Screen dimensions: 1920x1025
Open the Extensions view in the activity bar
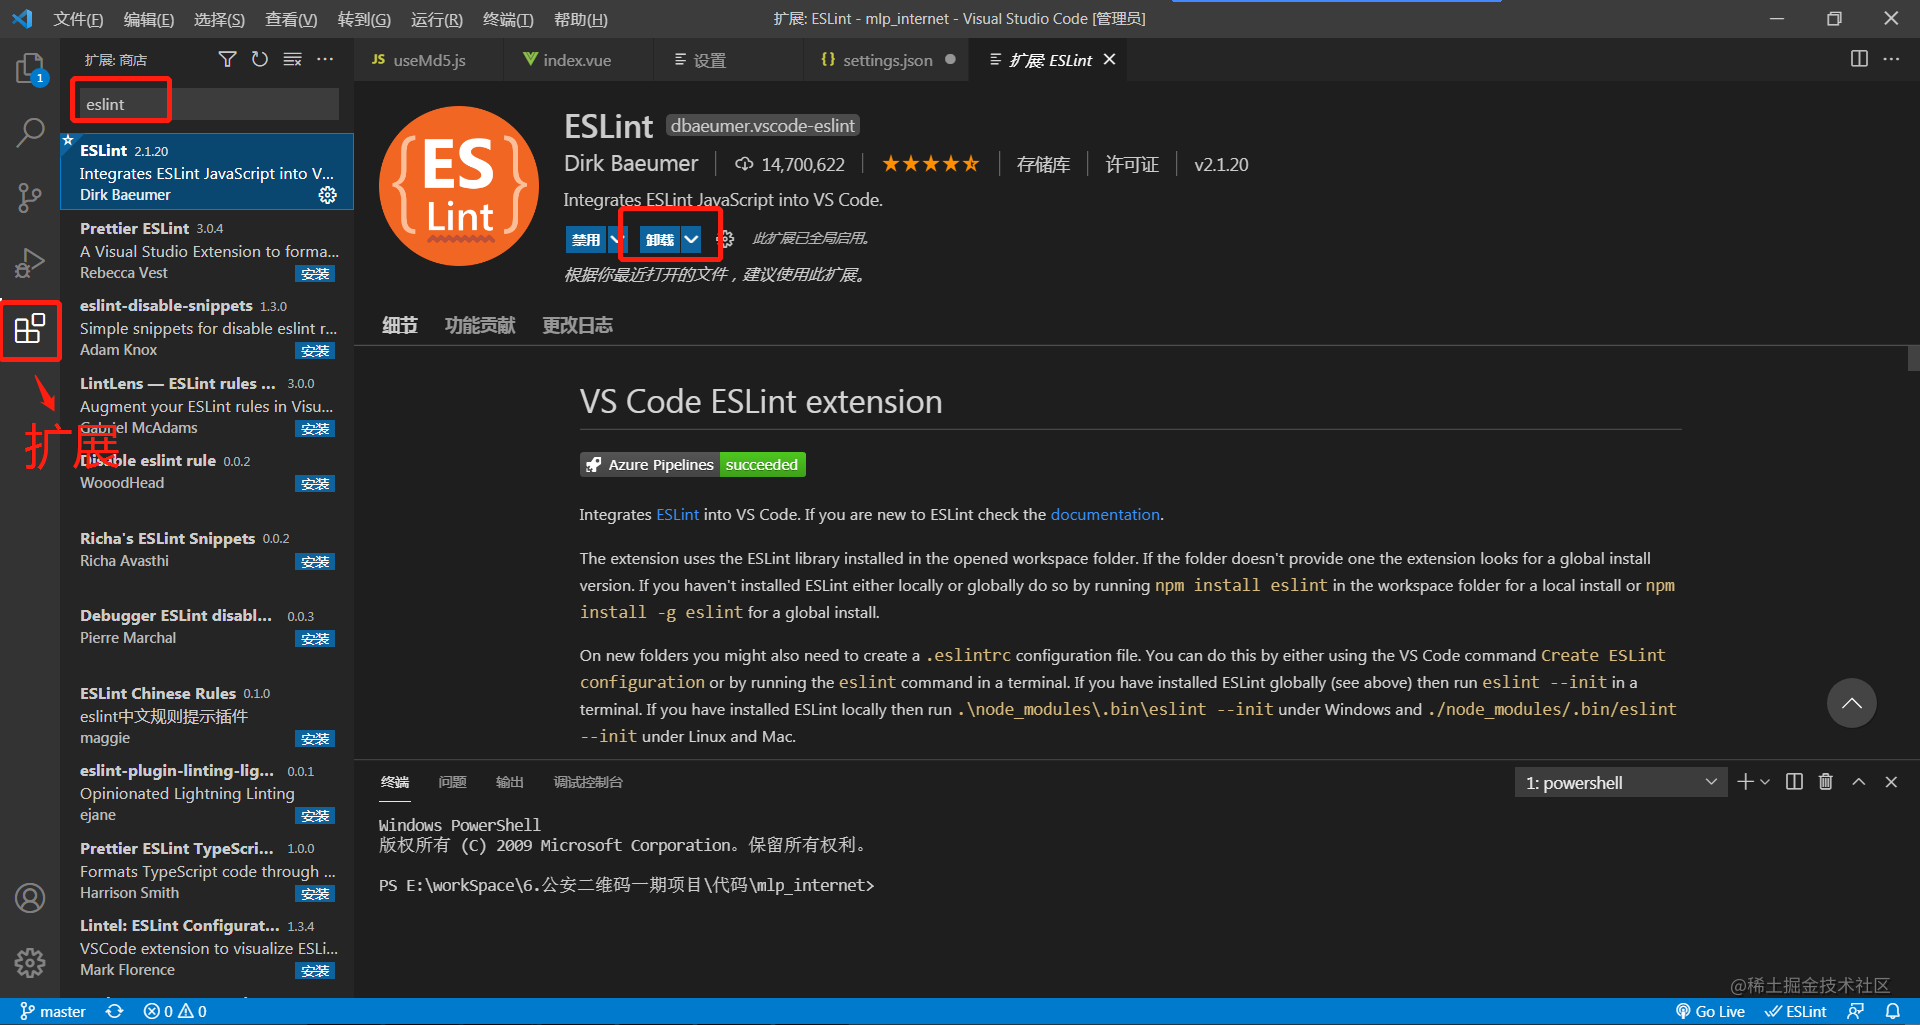pyautogui.click(x=30, y=330)
